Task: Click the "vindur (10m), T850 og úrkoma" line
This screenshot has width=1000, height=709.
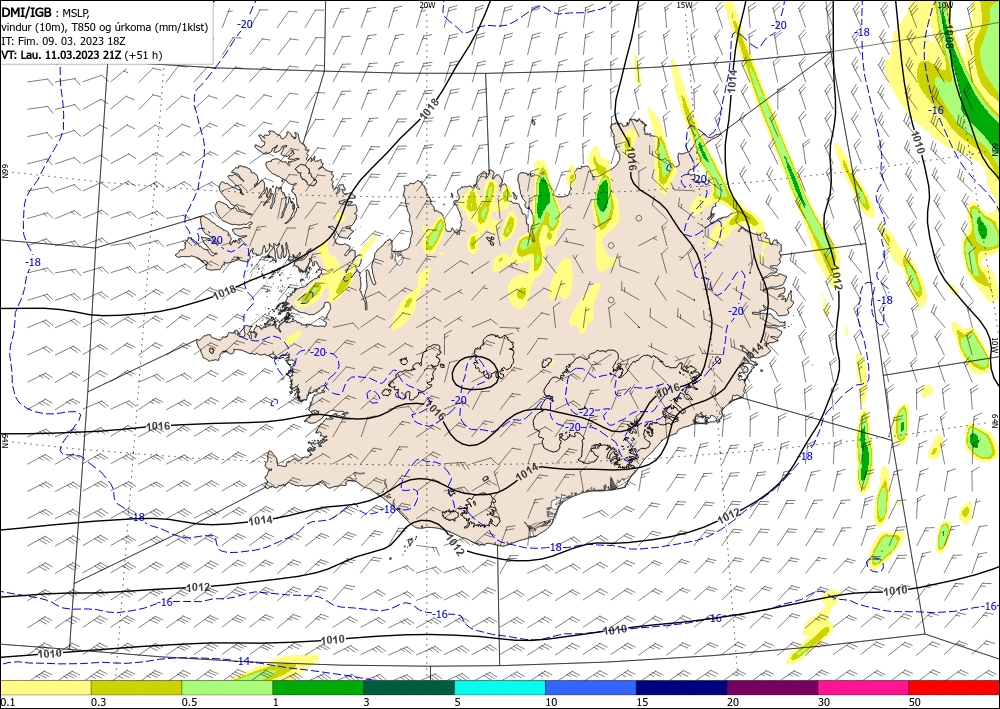Action: [x=105, y=27]
